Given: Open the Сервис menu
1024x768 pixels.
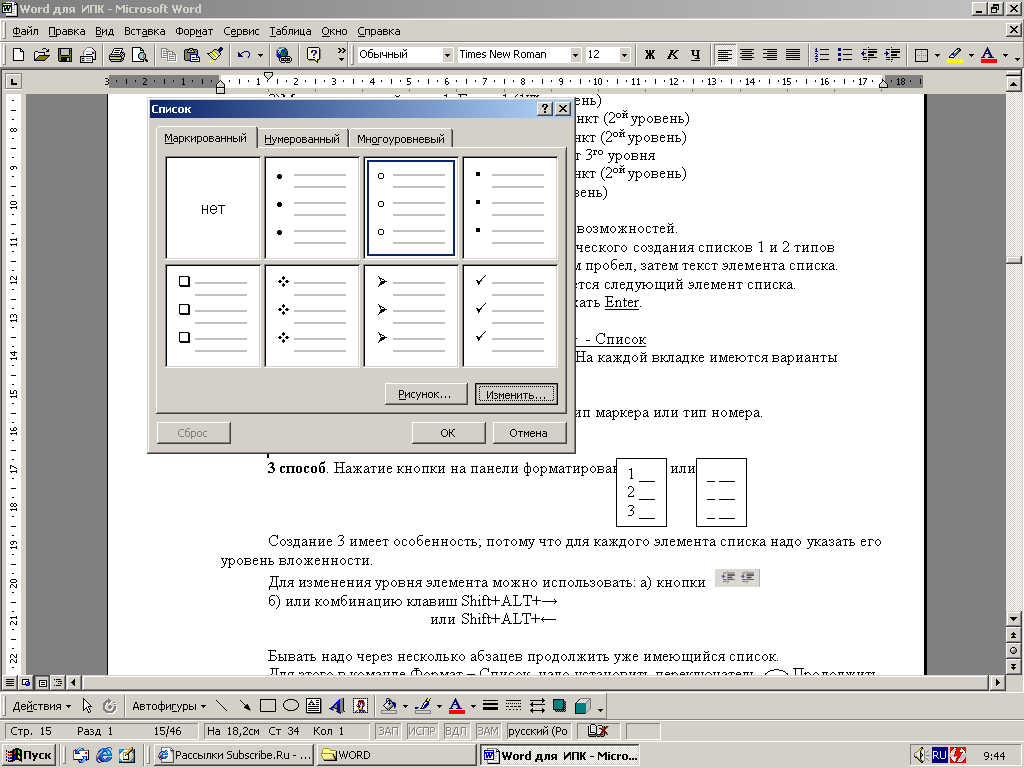Looking at the screenshot, I should click(x=241, y=31).
